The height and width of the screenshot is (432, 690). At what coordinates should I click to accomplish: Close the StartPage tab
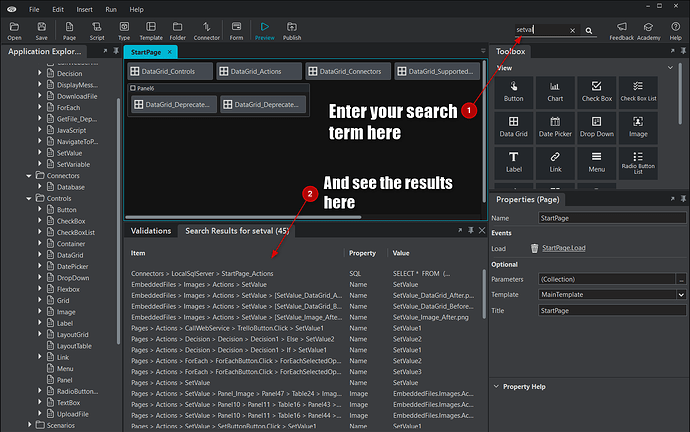click(169, 52)
